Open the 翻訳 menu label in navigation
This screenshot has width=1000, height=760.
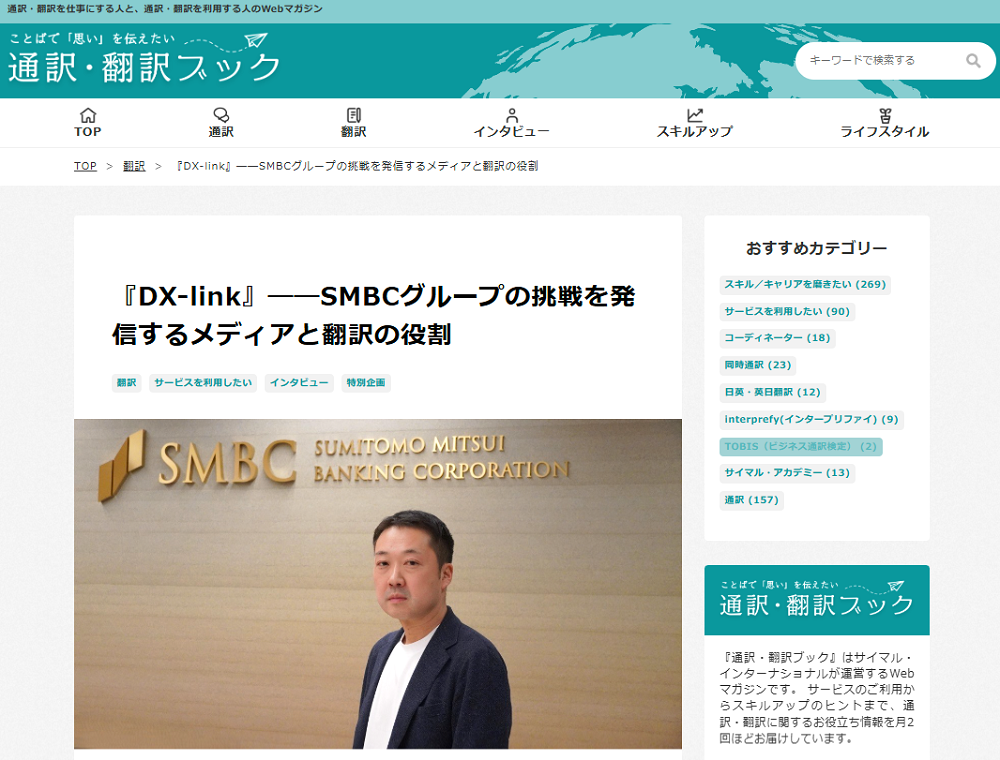pos(353,132)
